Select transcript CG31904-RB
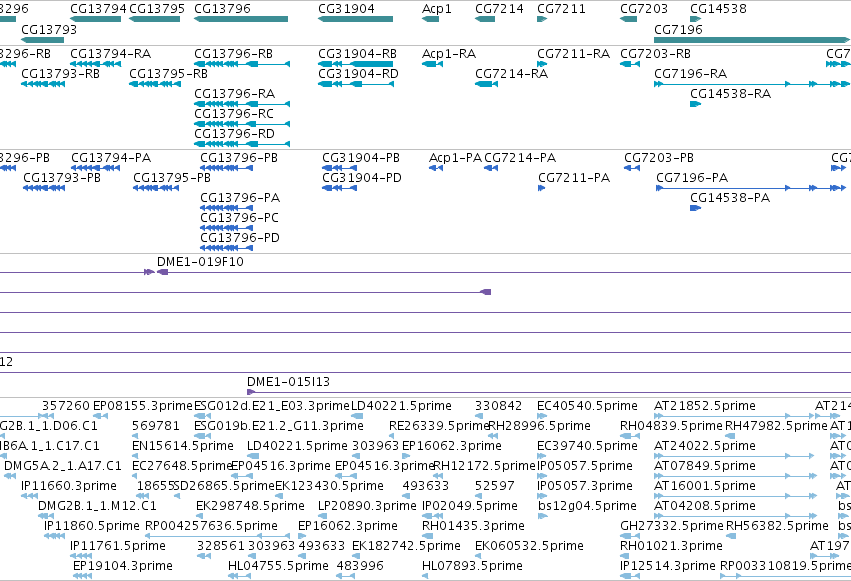The width and height of the screenshot is (851, 581). point(357,54)
